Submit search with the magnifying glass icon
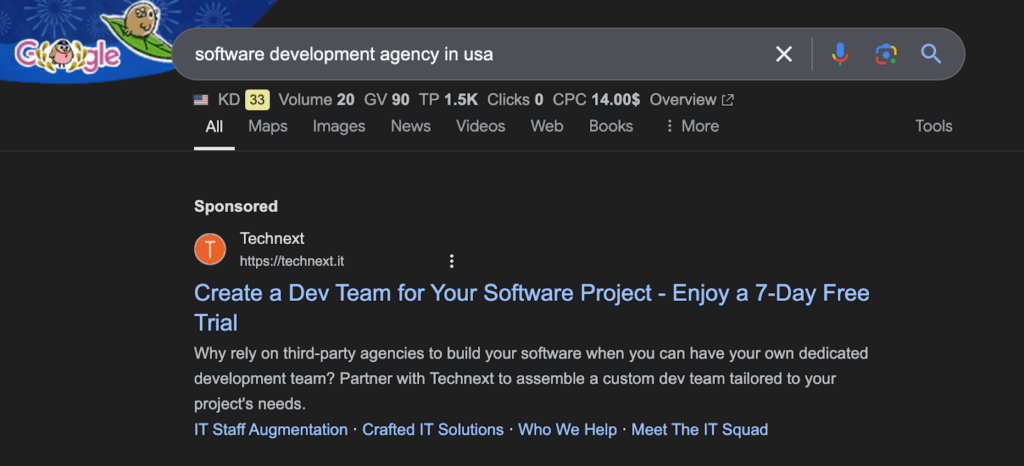 pos(931,54)
